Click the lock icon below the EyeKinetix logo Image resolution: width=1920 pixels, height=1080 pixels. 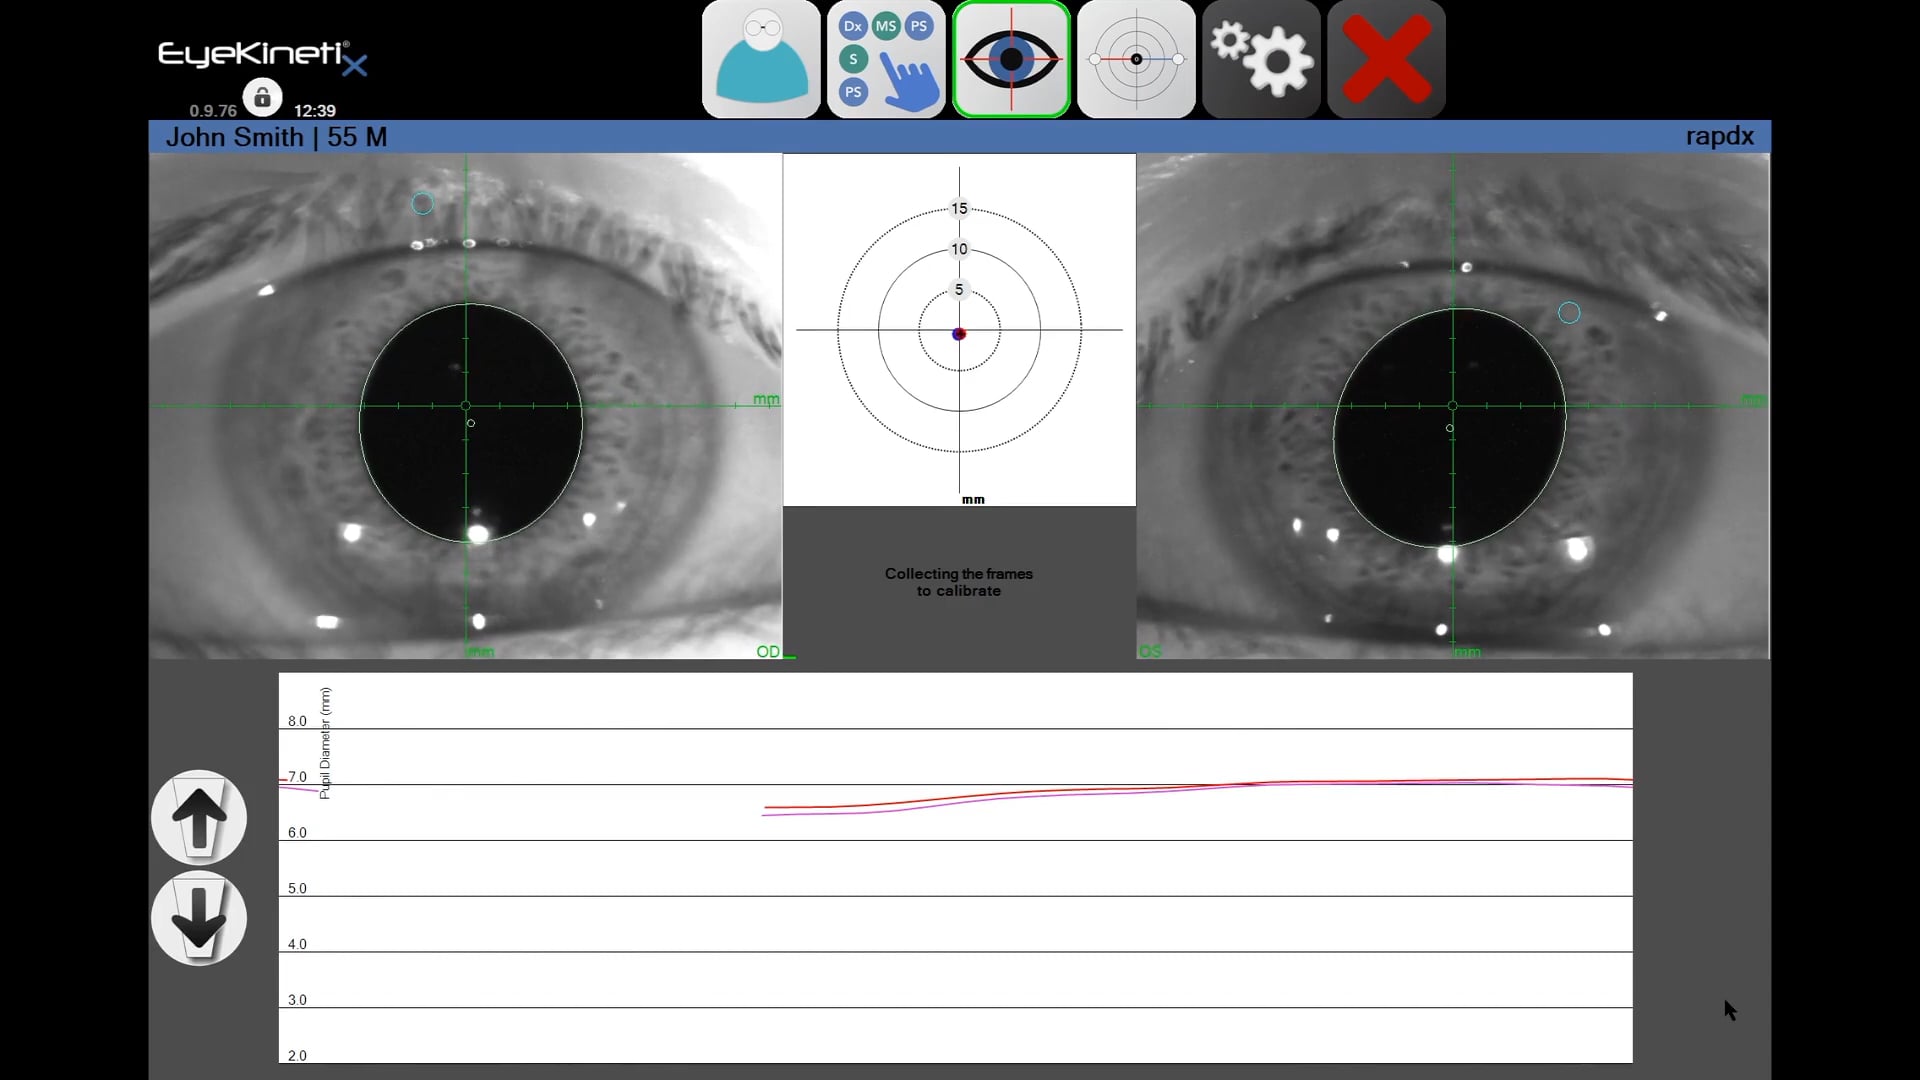coord(262,97)
